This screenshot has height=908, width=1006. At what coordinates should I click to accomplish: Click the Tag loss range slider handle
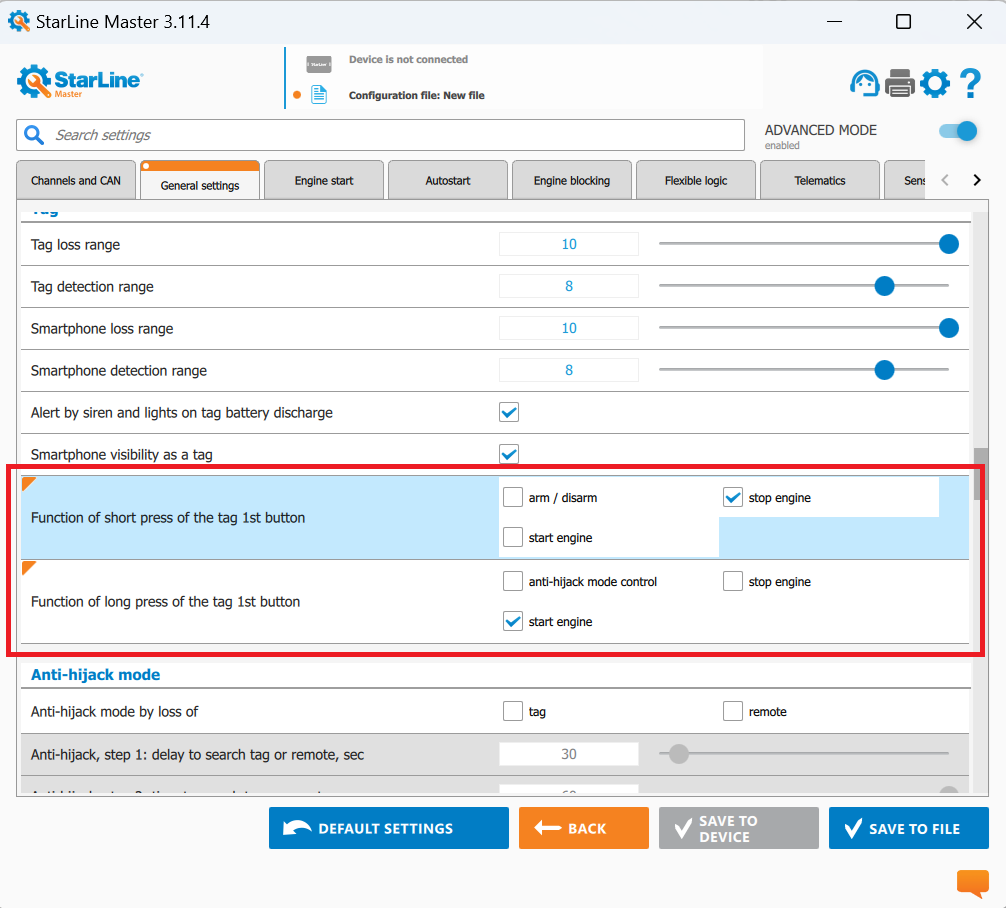tap(948, 244)
